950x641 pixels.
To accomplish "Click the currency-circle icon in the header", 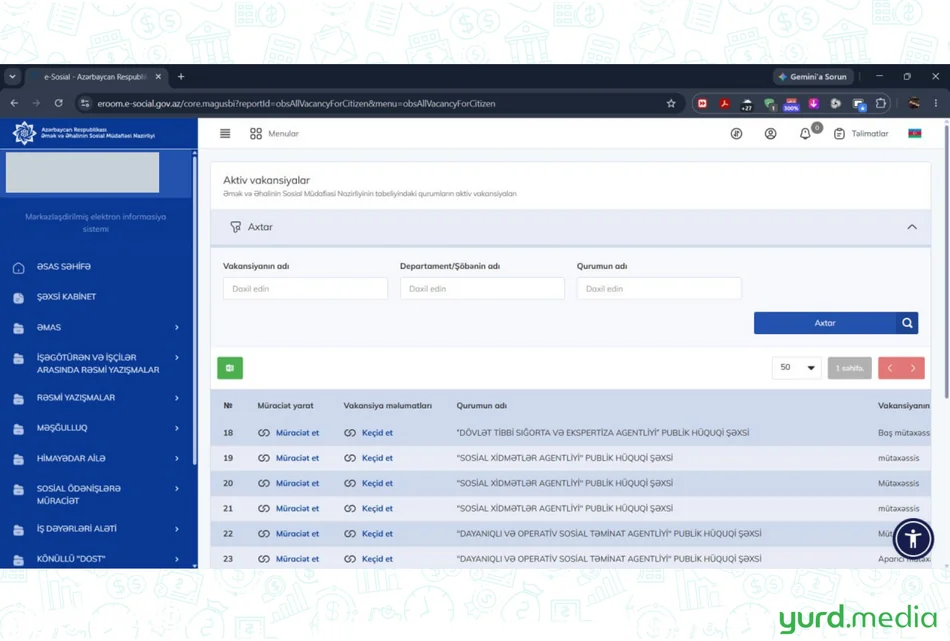I will tap(736, 133).
